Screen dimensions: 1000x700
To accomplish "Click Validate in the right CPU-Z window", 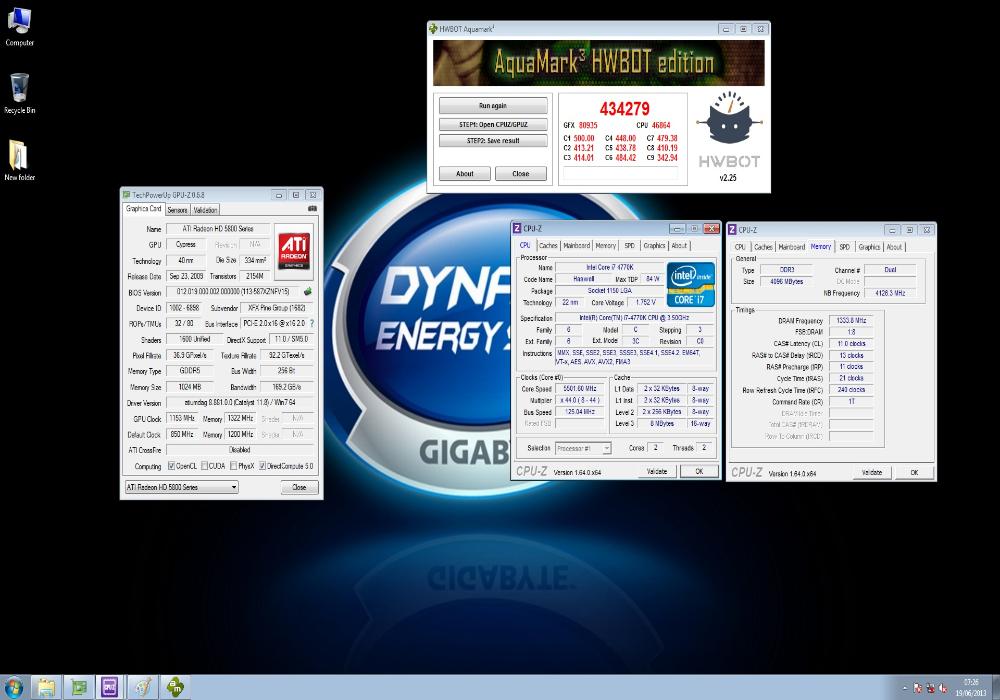I will 872,472.
